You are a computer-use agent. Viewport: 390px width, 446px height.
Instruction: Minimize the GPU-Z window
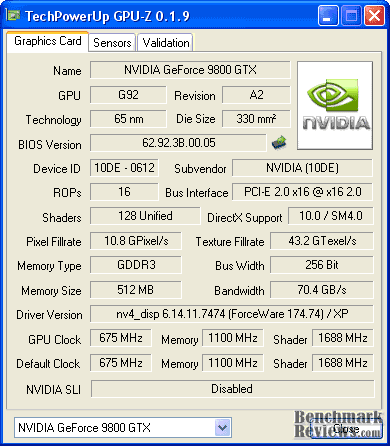pos(328,15)
